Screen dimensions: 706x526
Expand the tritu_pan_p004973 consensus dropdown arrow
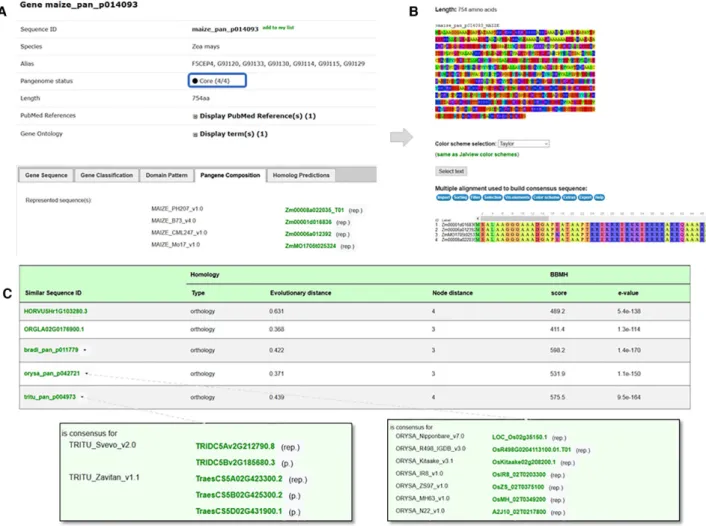82,397
